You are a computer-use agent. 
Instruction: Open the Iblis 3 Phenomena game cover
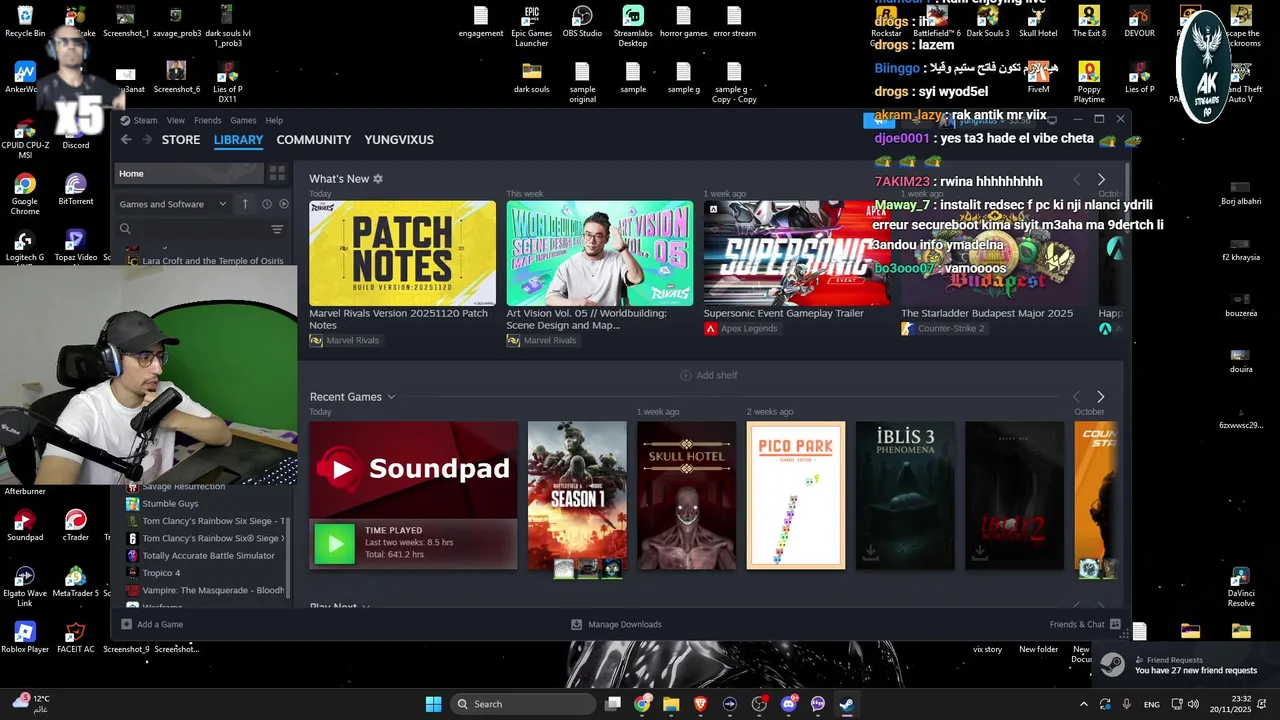tap(905, 495)
